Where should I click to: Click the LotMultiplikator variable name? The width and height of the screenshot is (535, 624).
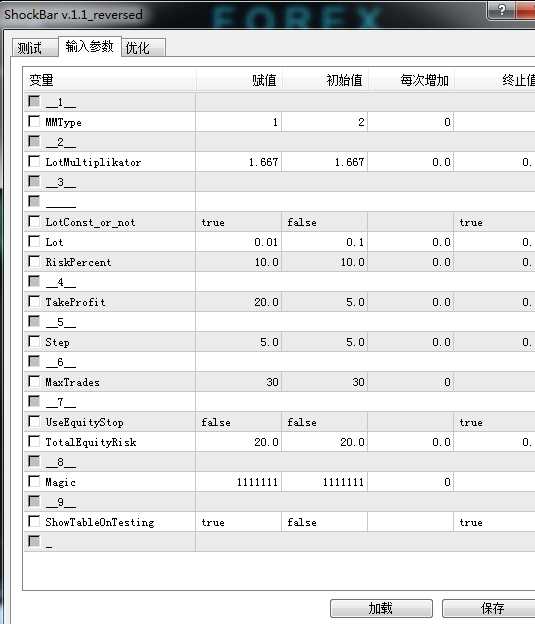pos(93,162)
